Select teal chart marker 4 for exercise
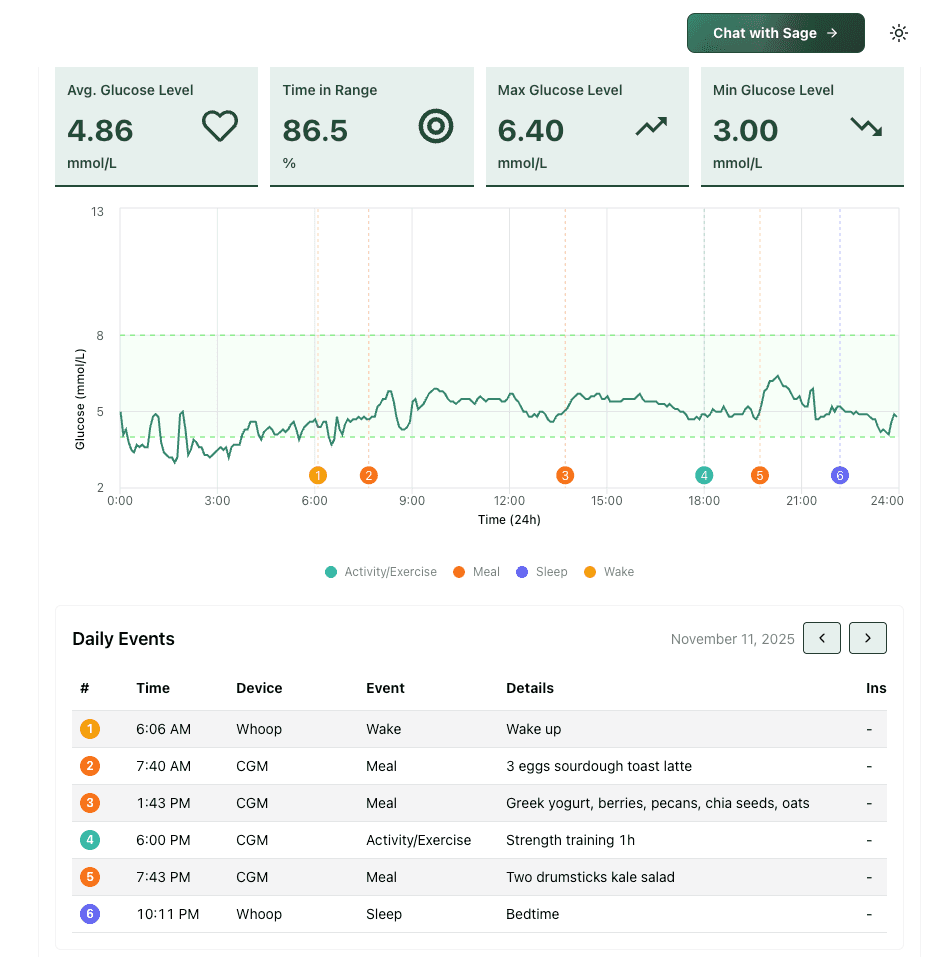940x957 pixels. pyautogui.click(x=704, y=475)
